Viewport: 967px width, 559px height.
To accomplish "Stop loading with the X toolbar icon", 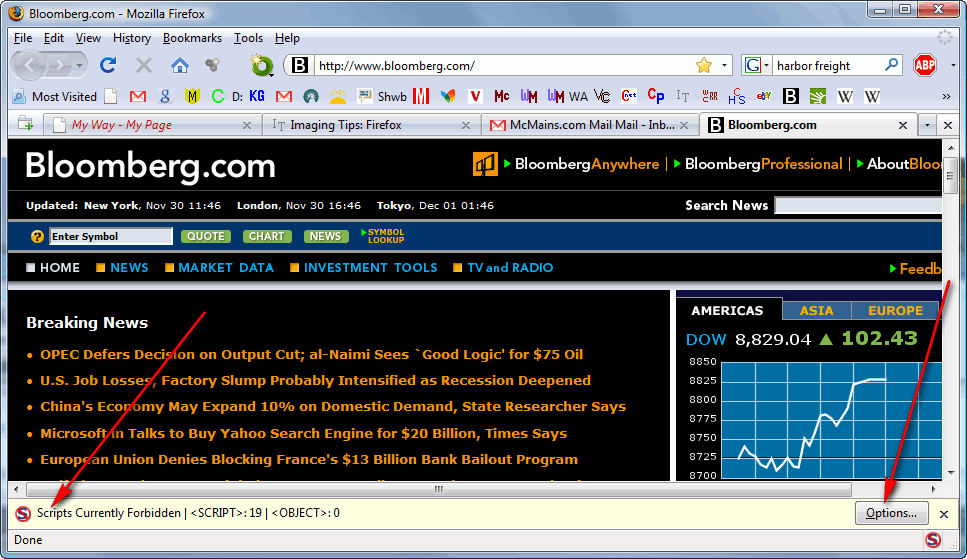I will [x=144, y=65].
